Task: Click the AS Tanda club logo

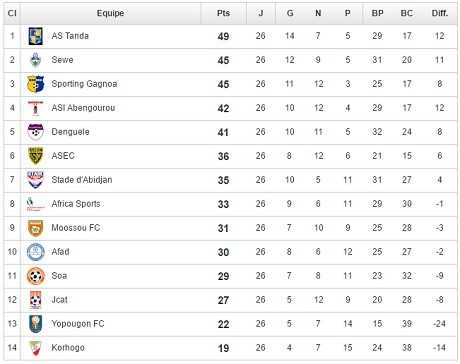Action: pyautogui.click(x=36, y=36)
